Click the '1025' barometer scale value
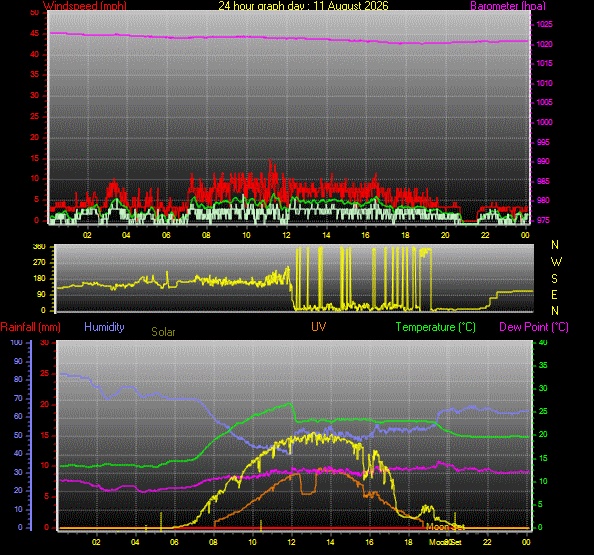The image size is (594, 555). point(544,25)
